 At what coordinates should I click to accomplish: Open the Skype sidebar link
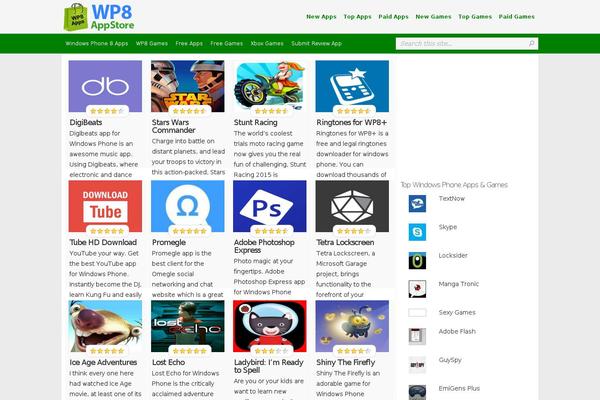(448, 227)
